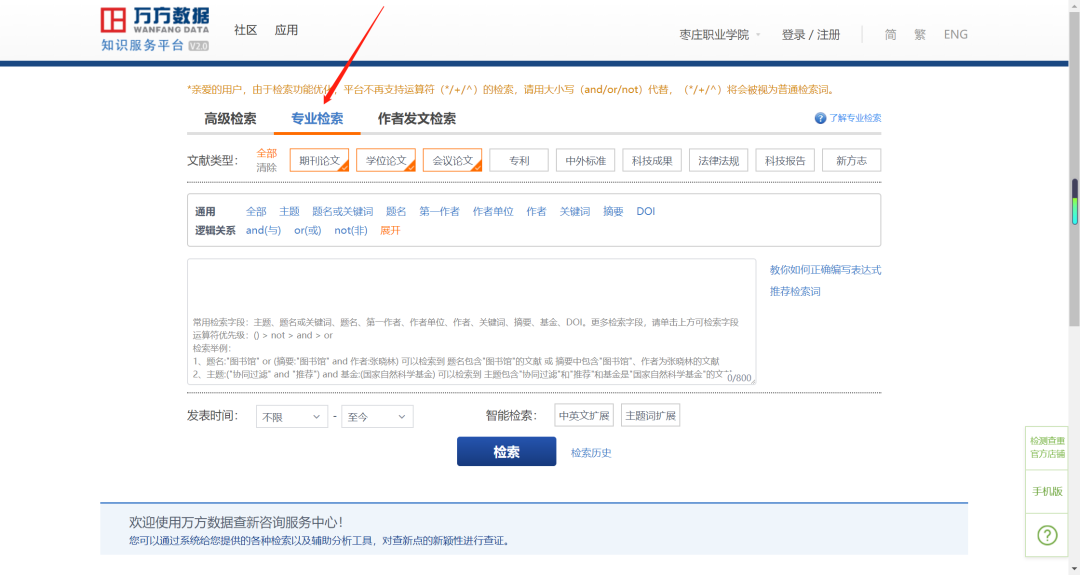Insert 全部 search field

256,211
